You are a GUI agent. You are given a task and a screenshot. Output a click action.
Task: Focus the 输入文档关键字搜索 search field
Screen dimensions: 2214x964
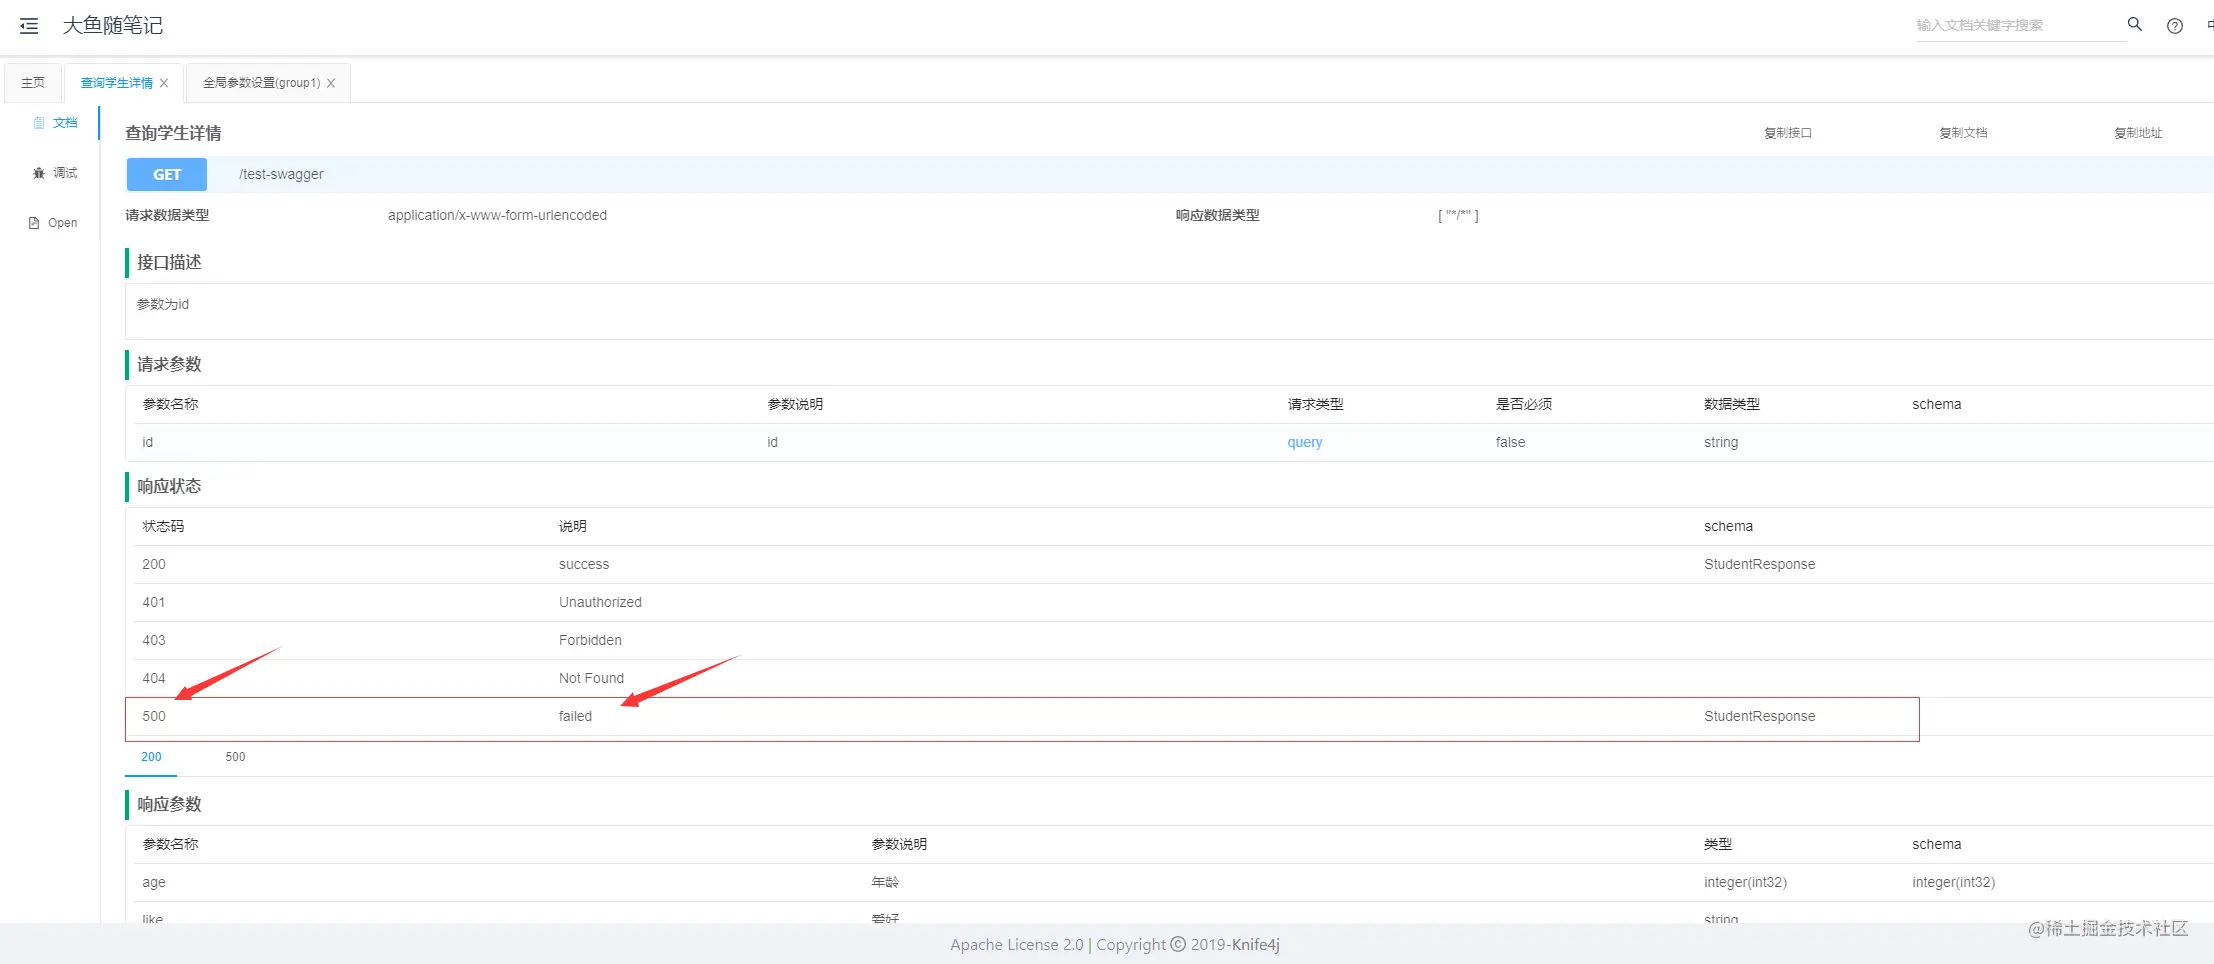pyautogui.click(x=2020, y=25)
